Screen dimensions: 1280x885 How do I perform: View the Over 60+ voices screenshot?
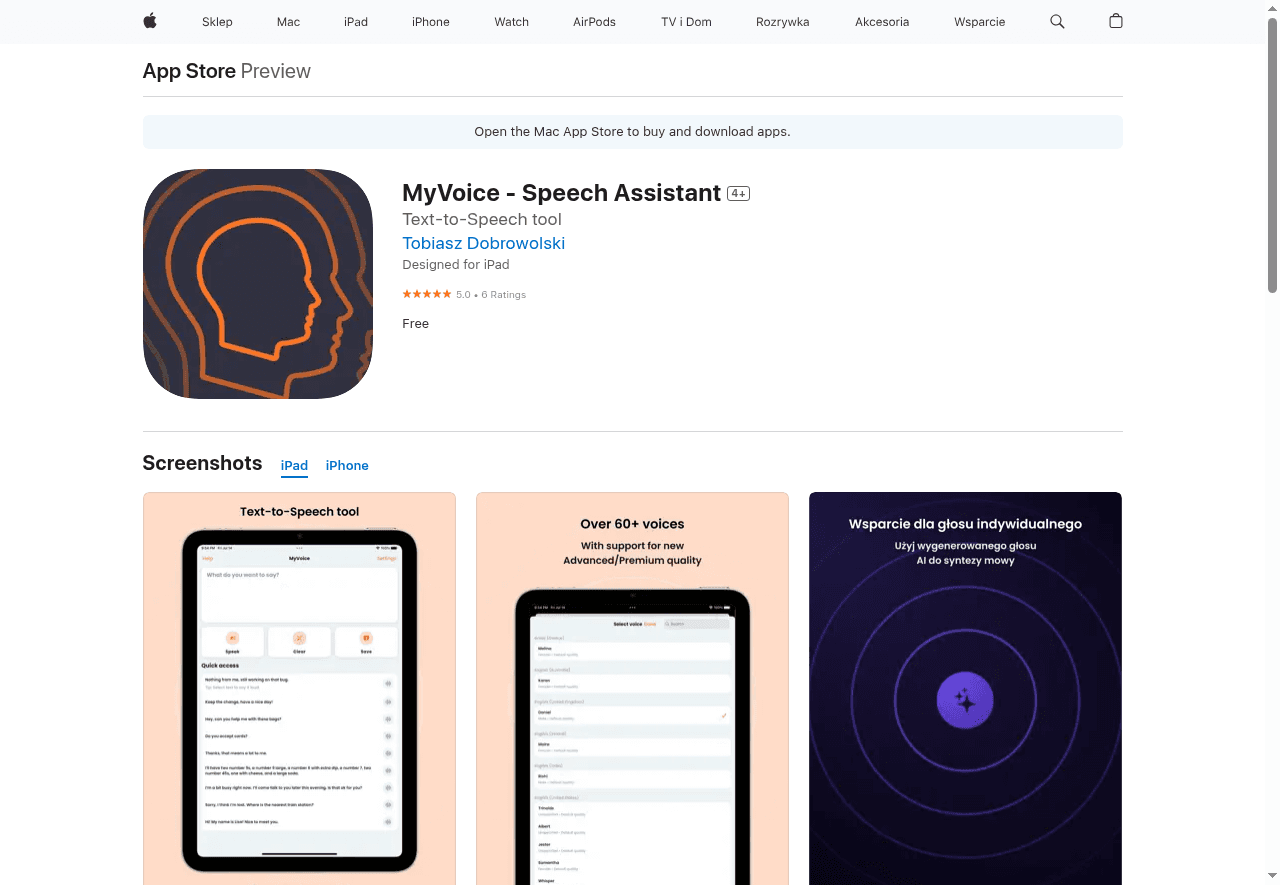point(632,688)
